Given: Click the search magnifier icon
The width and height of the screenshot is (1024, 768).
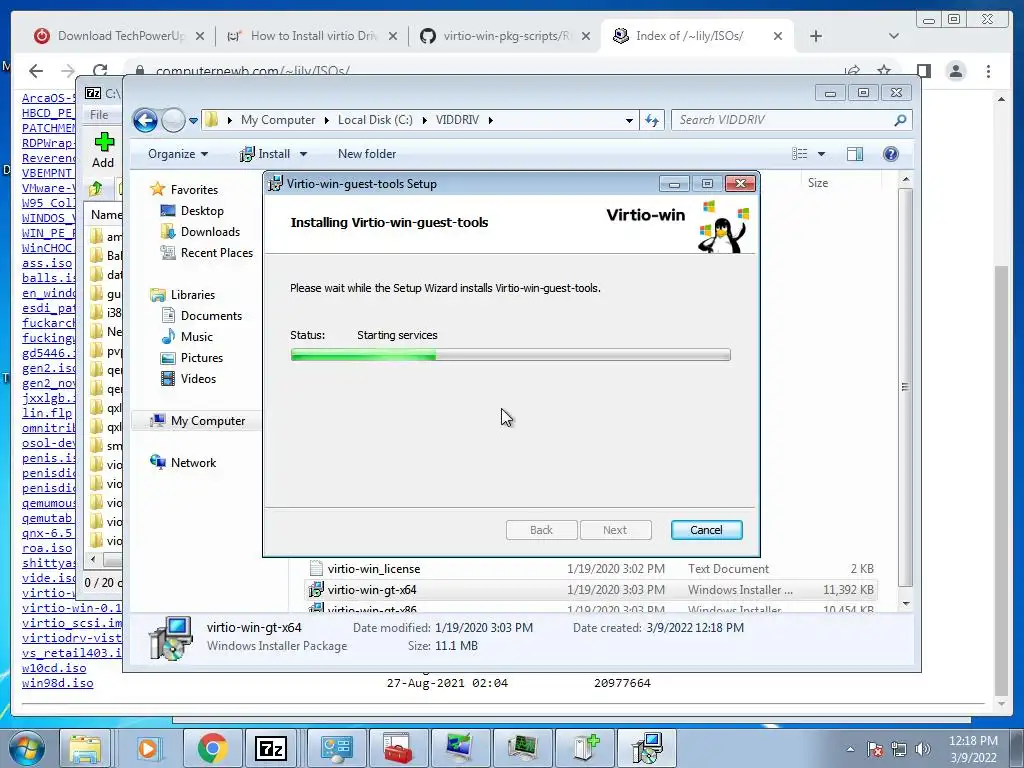Looking at the screenshot, I should [900, 120].
